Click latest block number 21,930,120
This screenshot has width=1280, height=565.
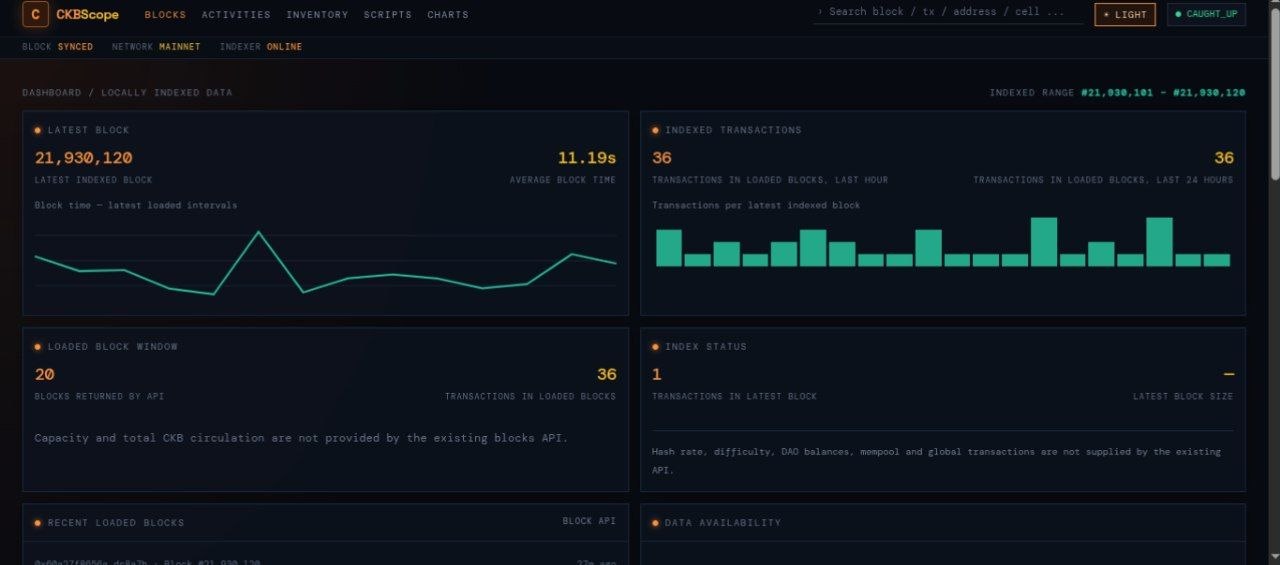tap(83, 158)
